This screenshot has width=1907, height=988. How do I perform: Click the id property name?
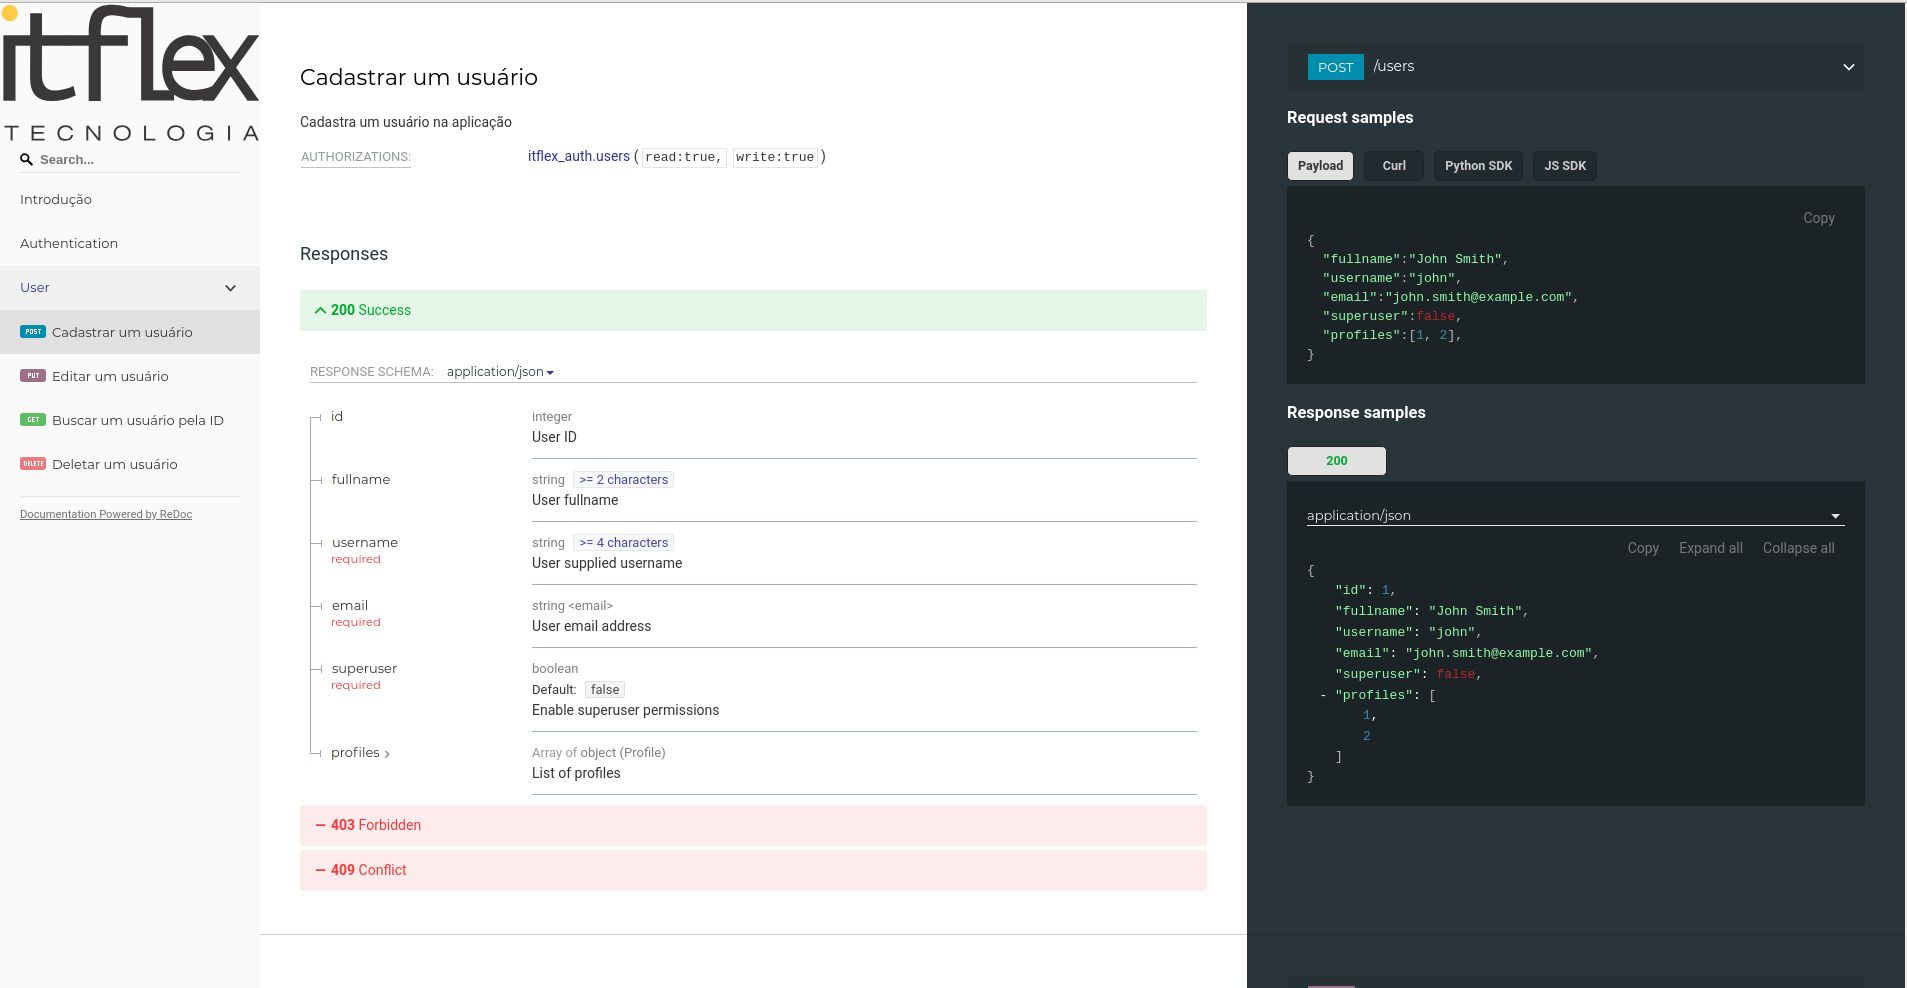point(337,417)
